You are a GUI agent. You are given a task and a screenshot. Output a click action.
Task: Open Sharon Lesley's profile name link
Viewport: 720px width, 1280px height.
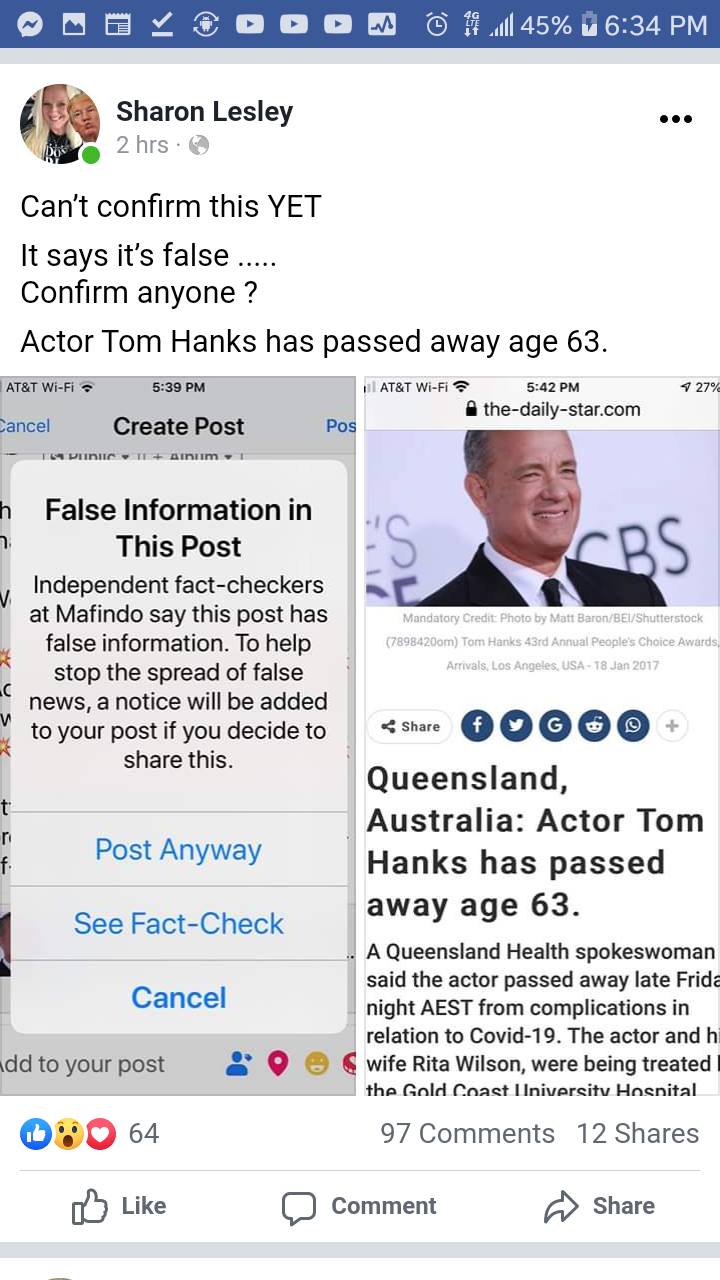(x=204, y=112)
